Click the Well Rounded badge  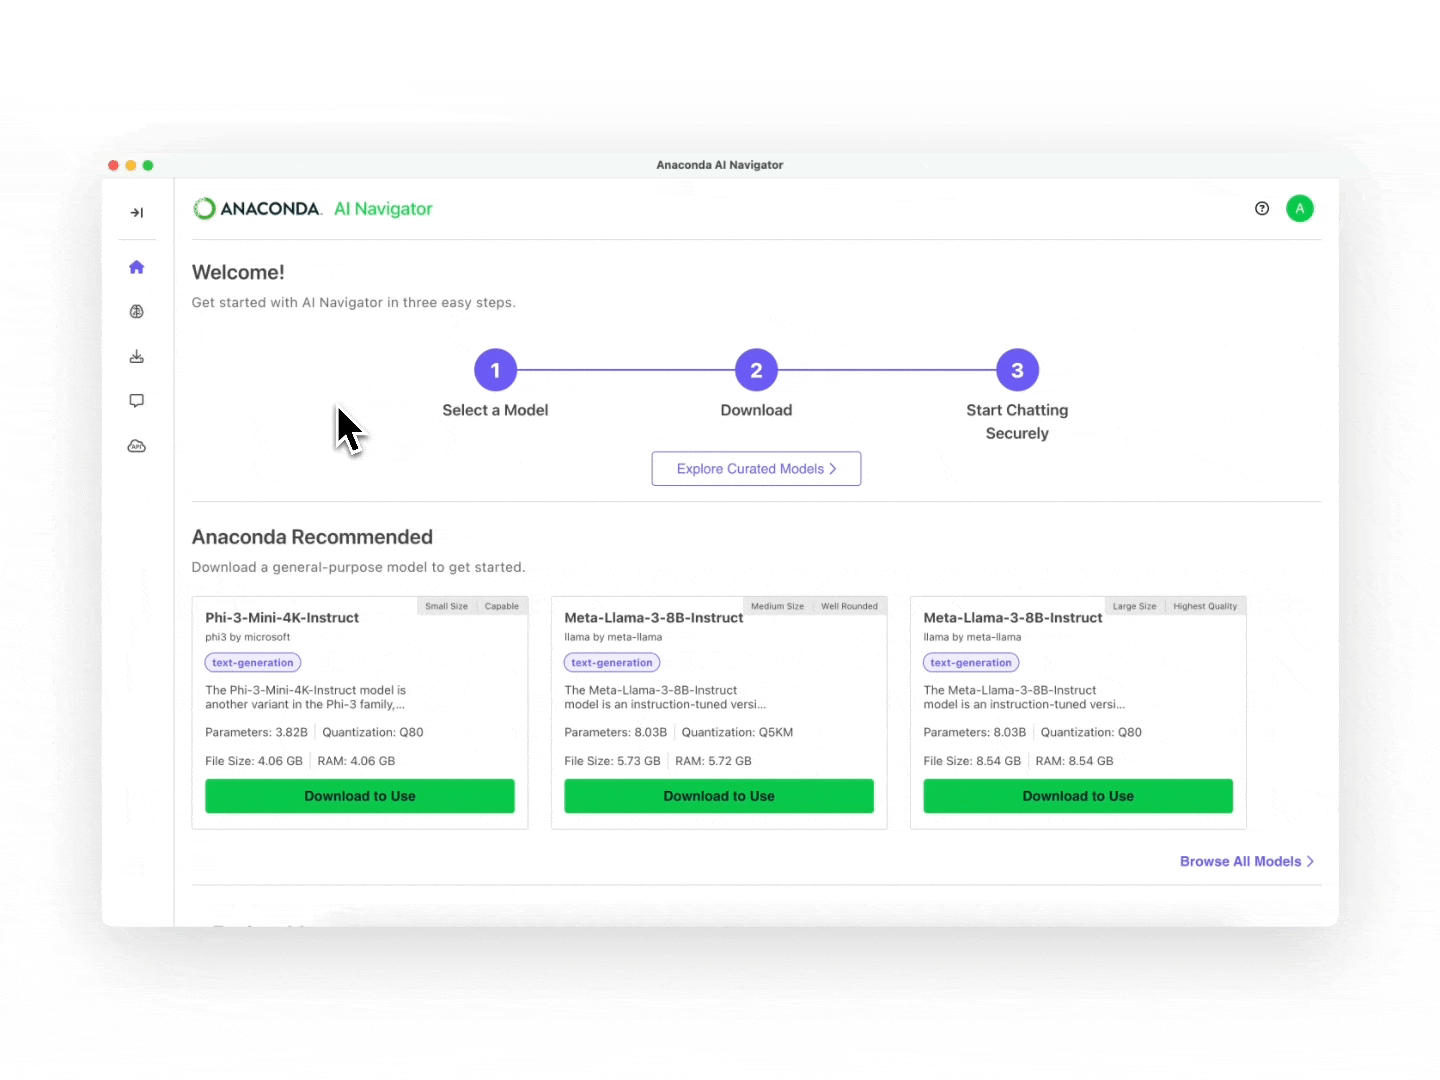(849, 606)
